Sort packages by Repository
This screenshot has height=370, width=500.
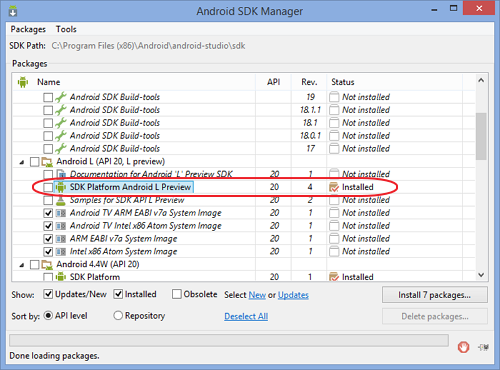coord(118,315)
